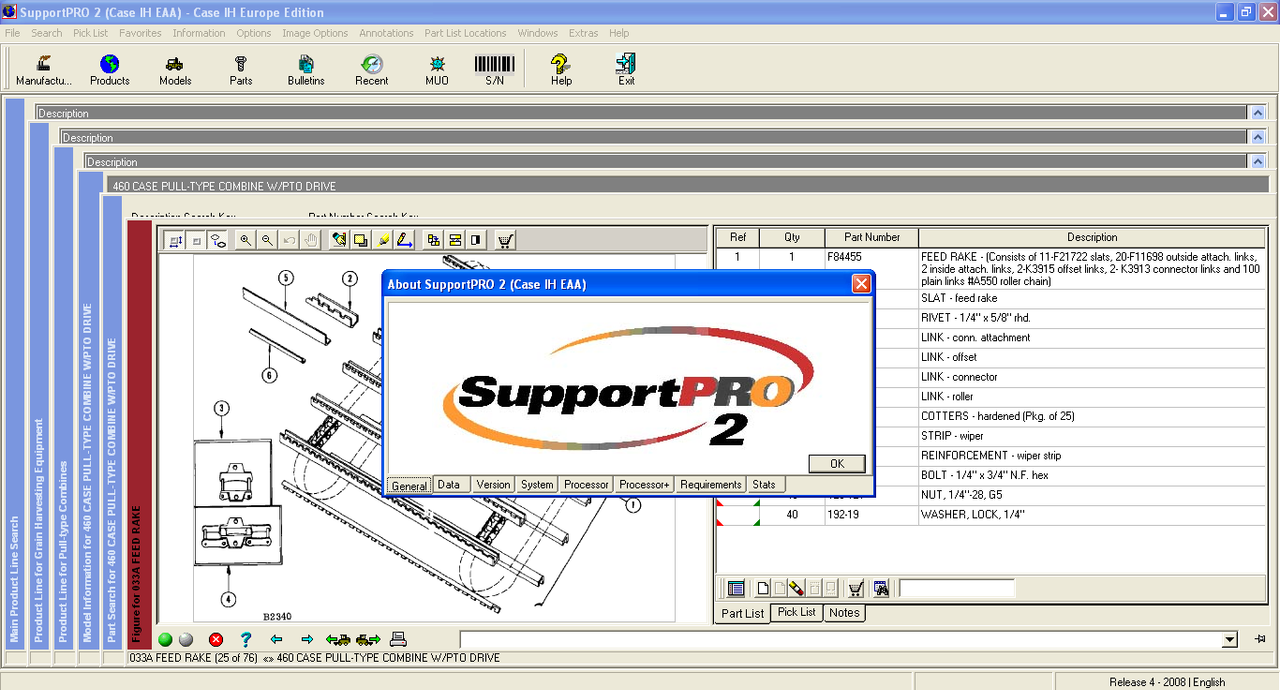Open the bottom combo box dropdown arrow
The image size is (1280, 690).
pos(1230,639)
